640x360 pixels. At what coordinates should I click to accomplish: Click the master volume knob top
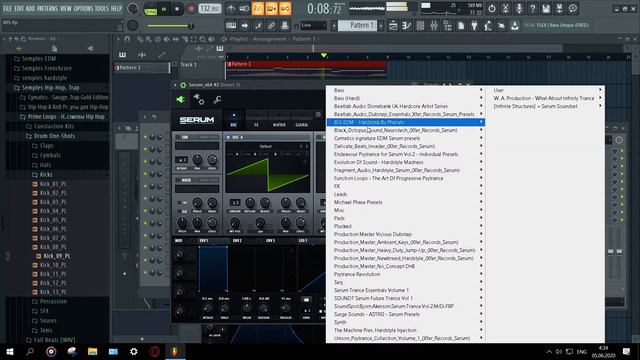tap(133, 8)
